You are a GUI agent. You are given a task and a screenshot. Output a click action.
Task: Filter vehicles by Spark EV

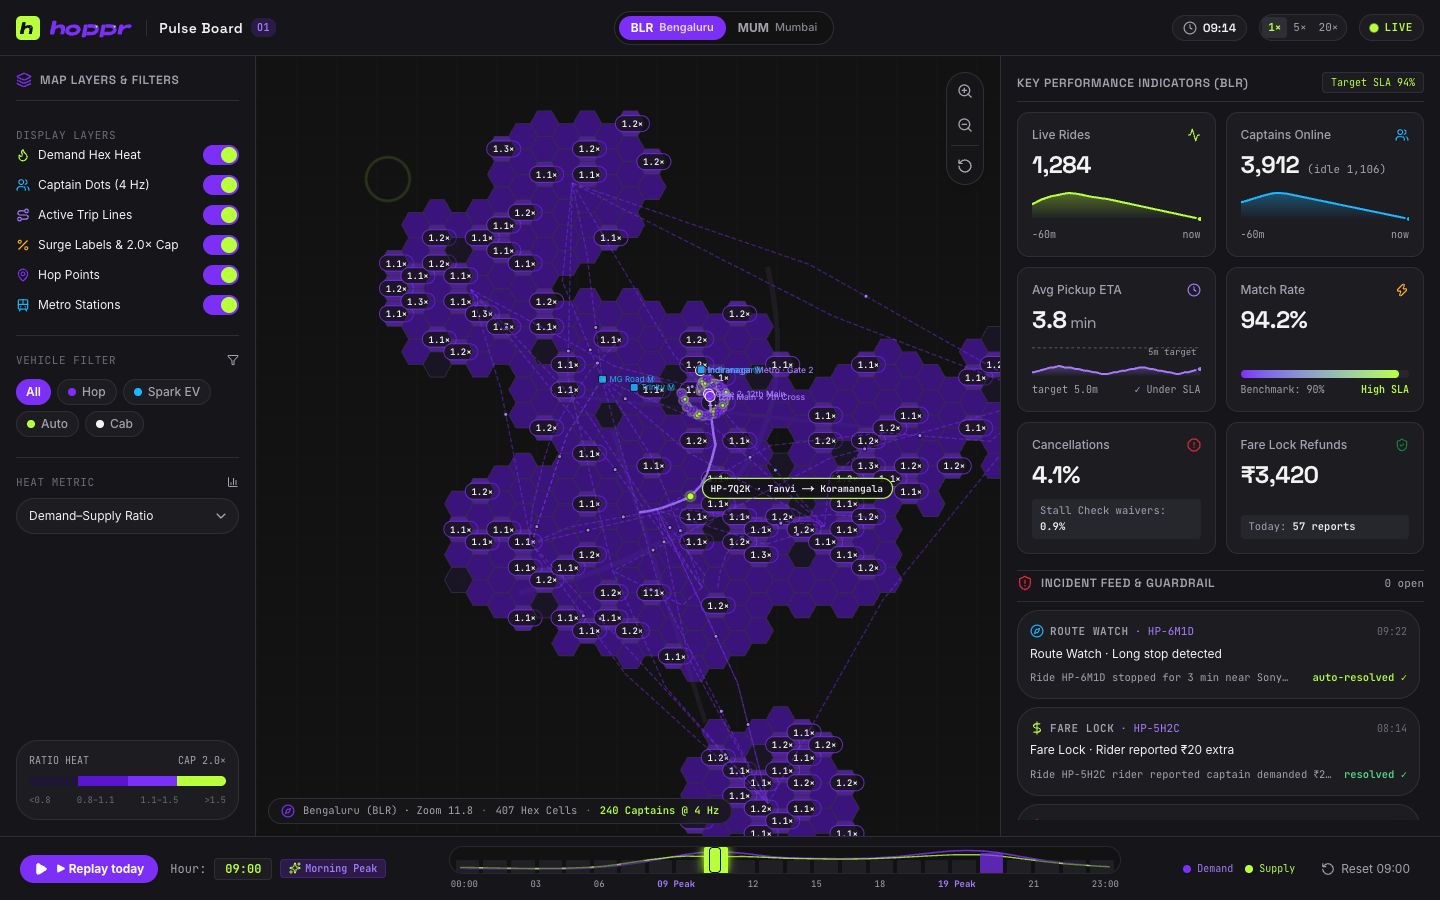point(166,392)
